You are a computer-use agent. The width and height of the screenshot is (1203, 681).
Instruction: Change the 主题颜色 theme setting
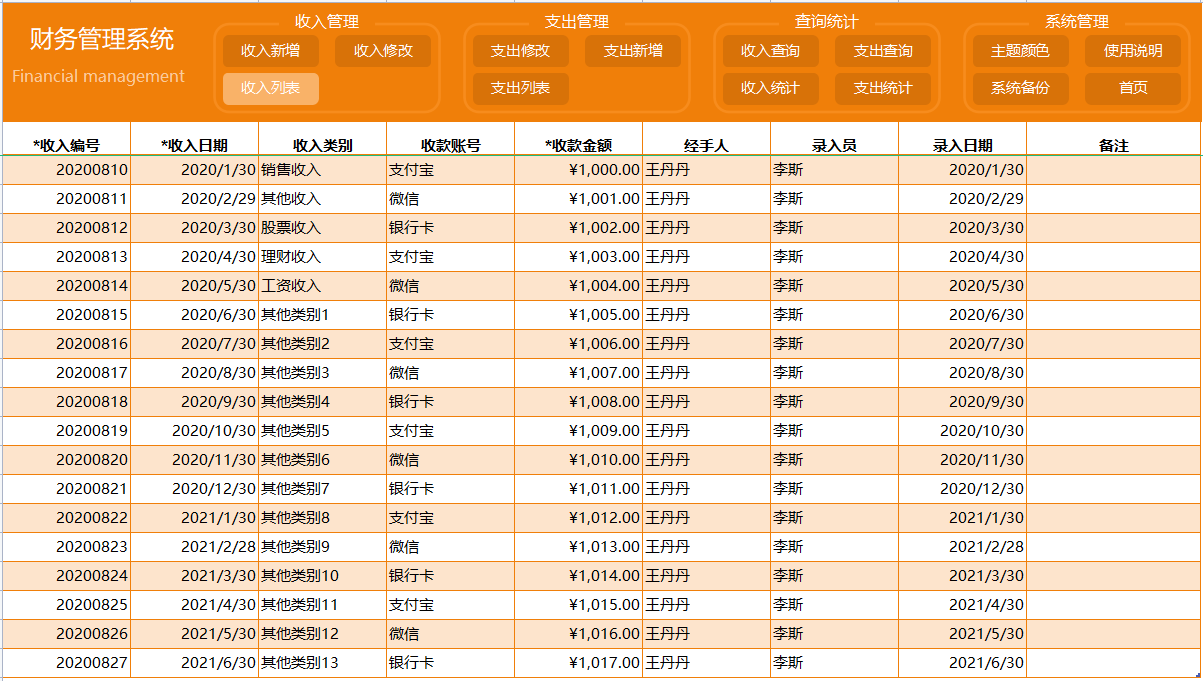pyautogui.click(x=1020, y=51)
